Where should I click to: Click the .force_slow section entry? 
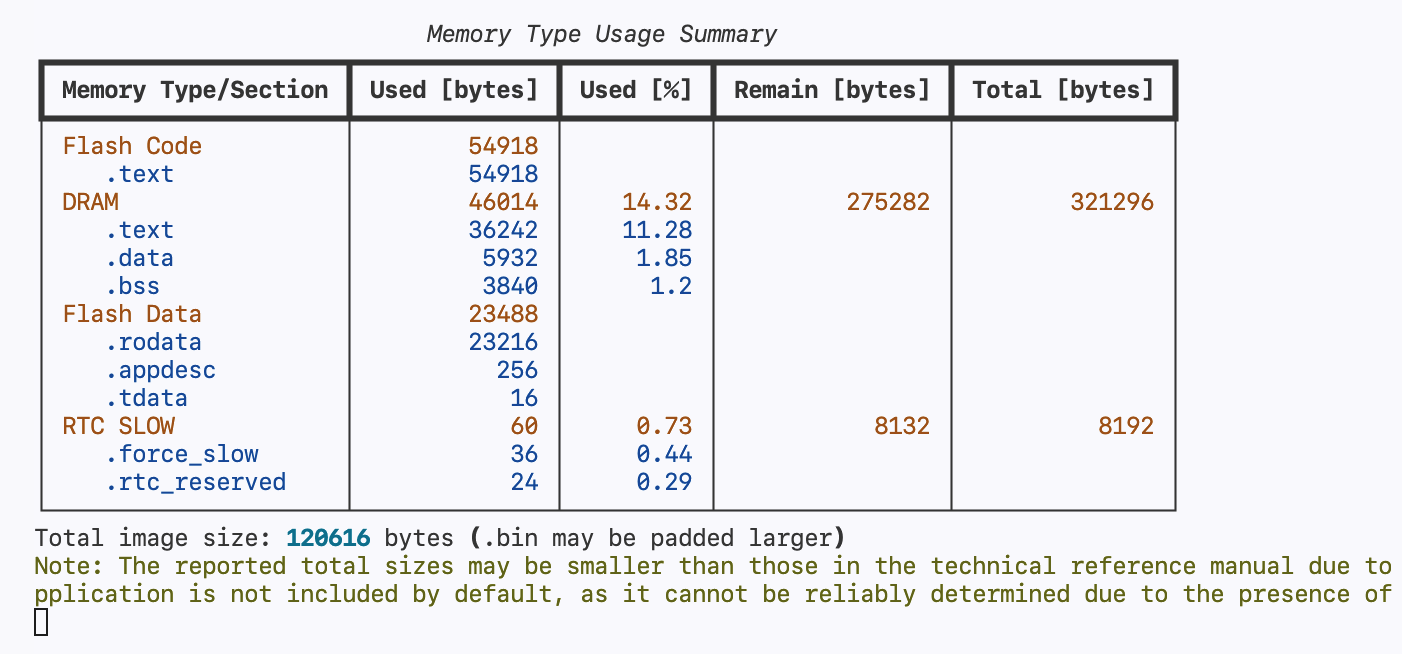(181, 454)
